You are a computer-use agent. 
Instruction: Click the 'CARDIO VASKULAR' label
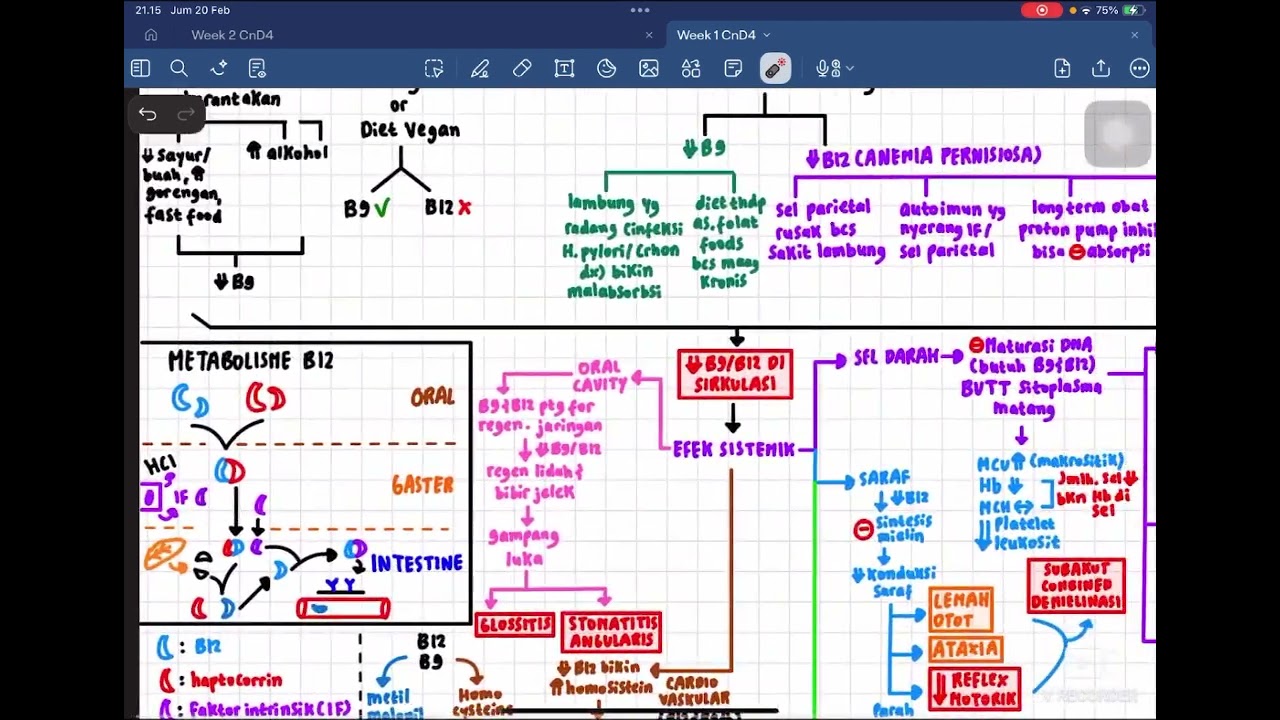692,692
